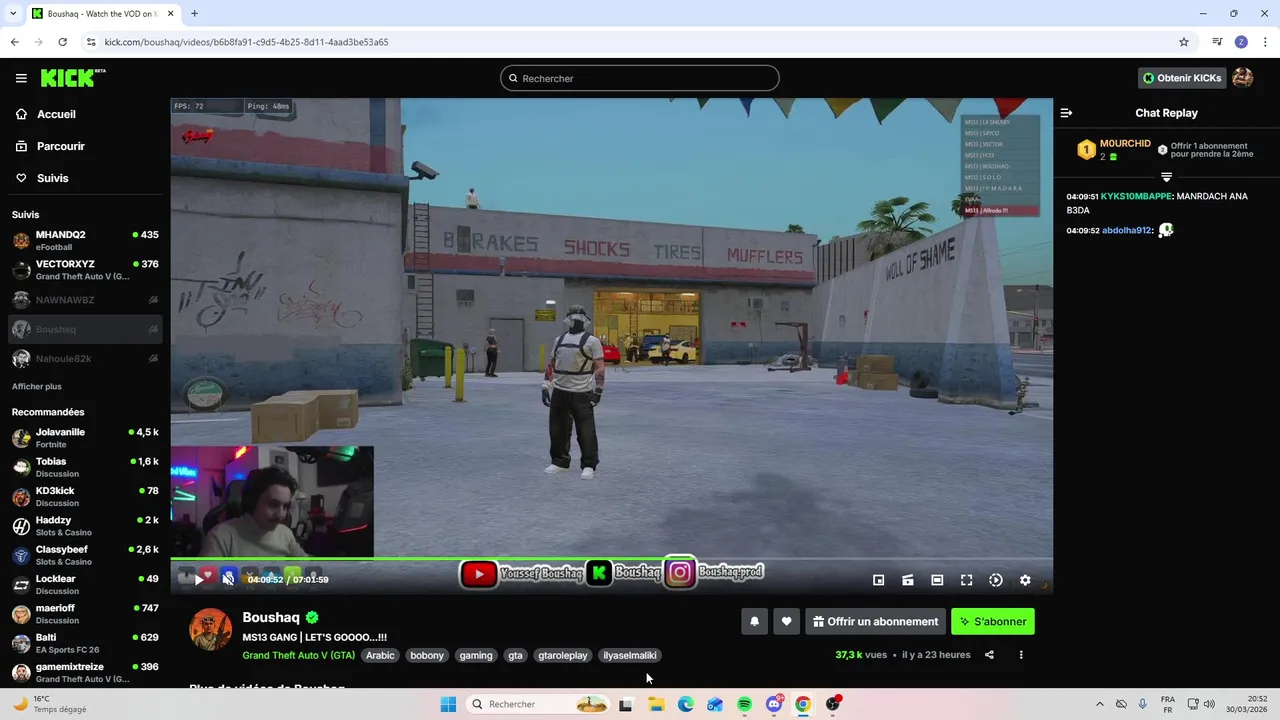Enter fullscreen video mode
Screen dimensions: 1280x720
click(966, 580)
